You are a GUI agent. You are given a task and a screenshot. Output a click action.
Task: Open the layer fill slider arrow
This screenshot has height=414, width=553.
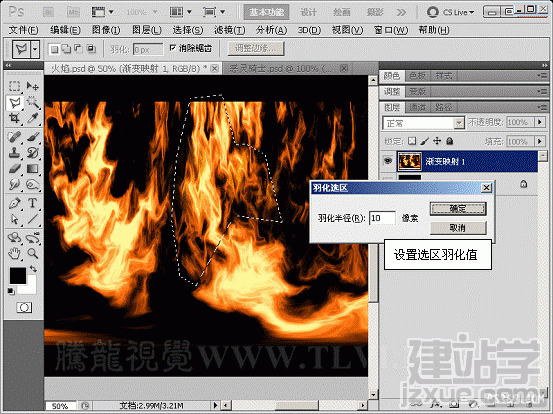(x=540, y=141)
